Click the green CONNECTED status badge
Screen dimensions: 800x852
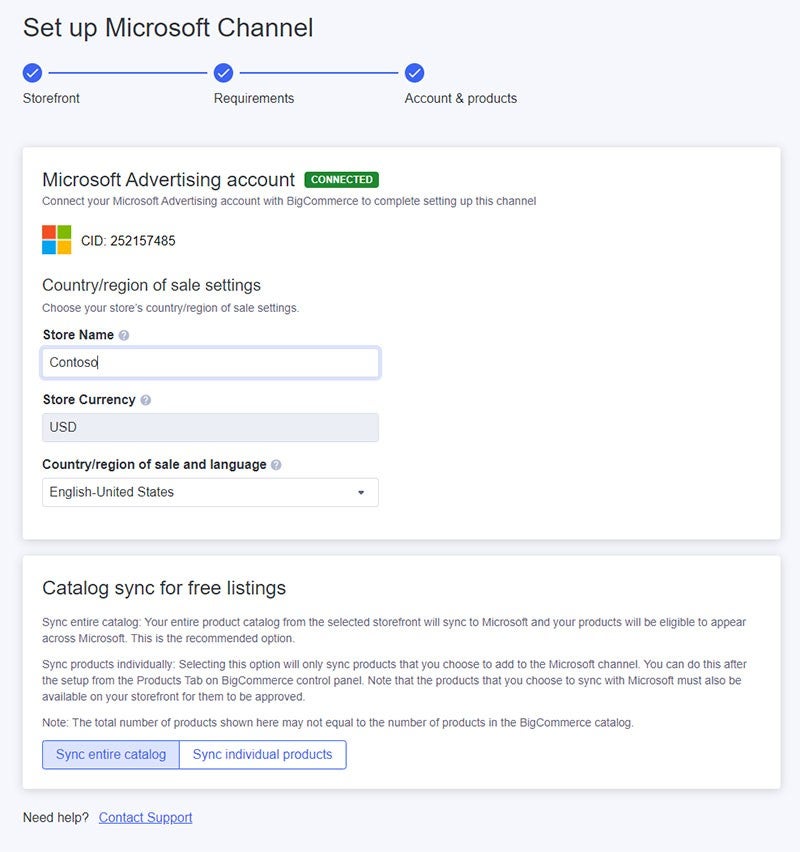(341, 180)
